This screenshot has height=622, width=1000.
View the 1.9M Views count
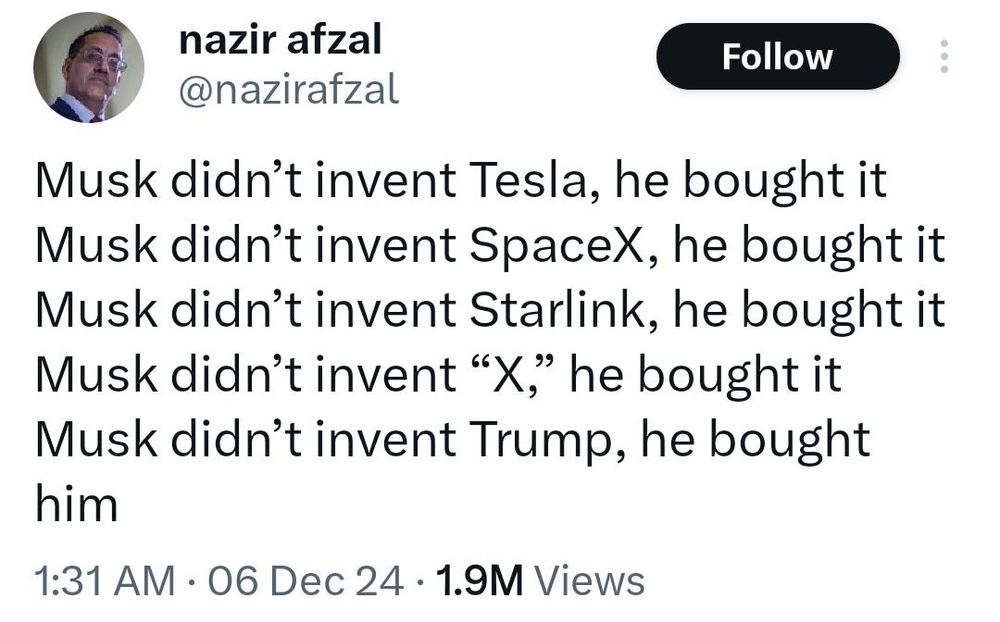point(540,581)
